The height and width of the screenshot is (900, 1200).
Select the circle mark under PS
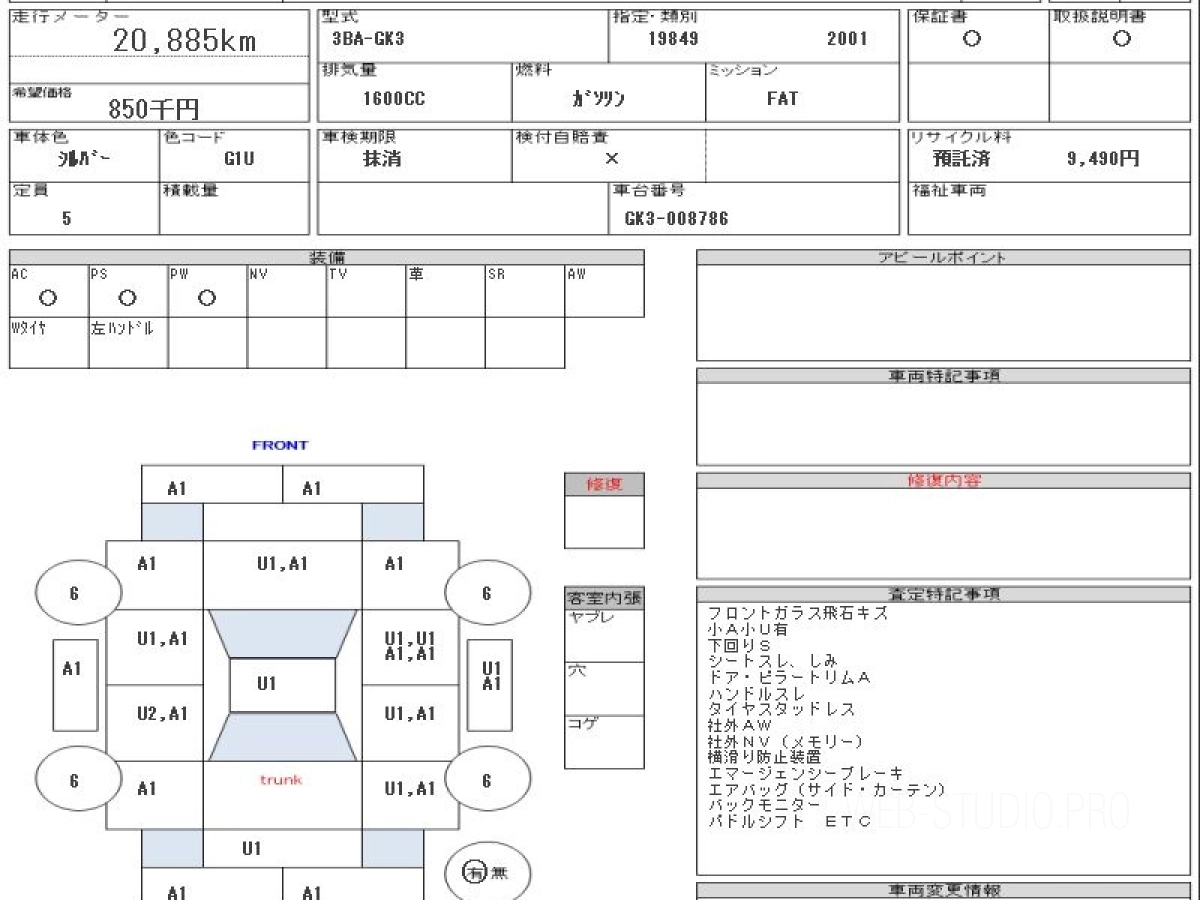(127, 298)
